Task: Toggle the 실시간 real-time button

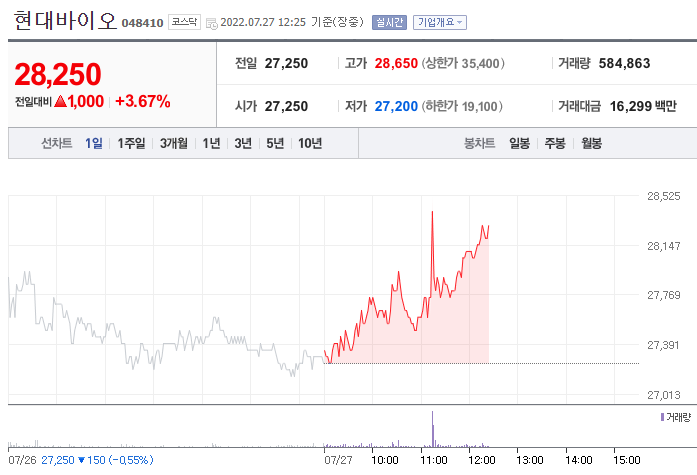Action: [389, 22]
